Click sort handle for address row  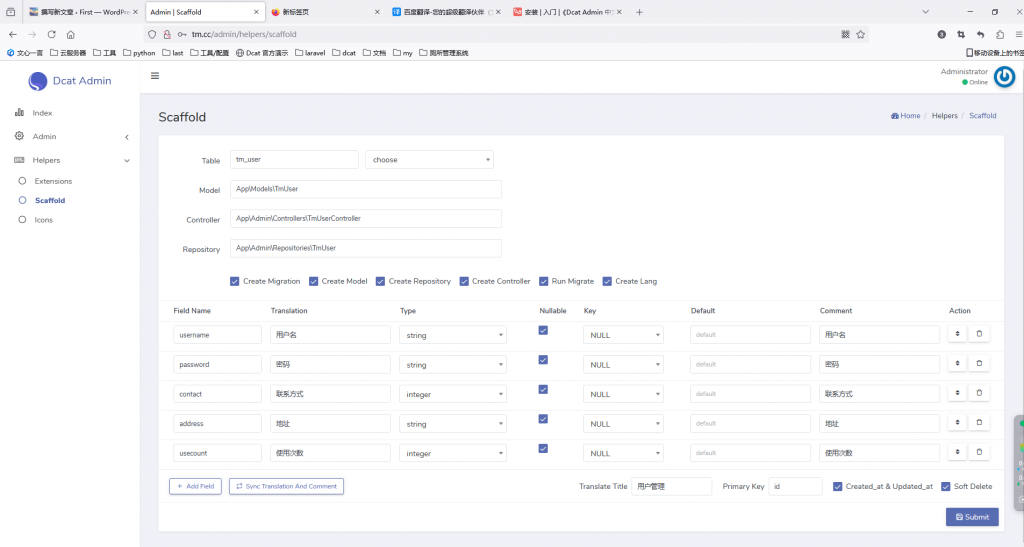pyautogui.click(x=957, y=422)
